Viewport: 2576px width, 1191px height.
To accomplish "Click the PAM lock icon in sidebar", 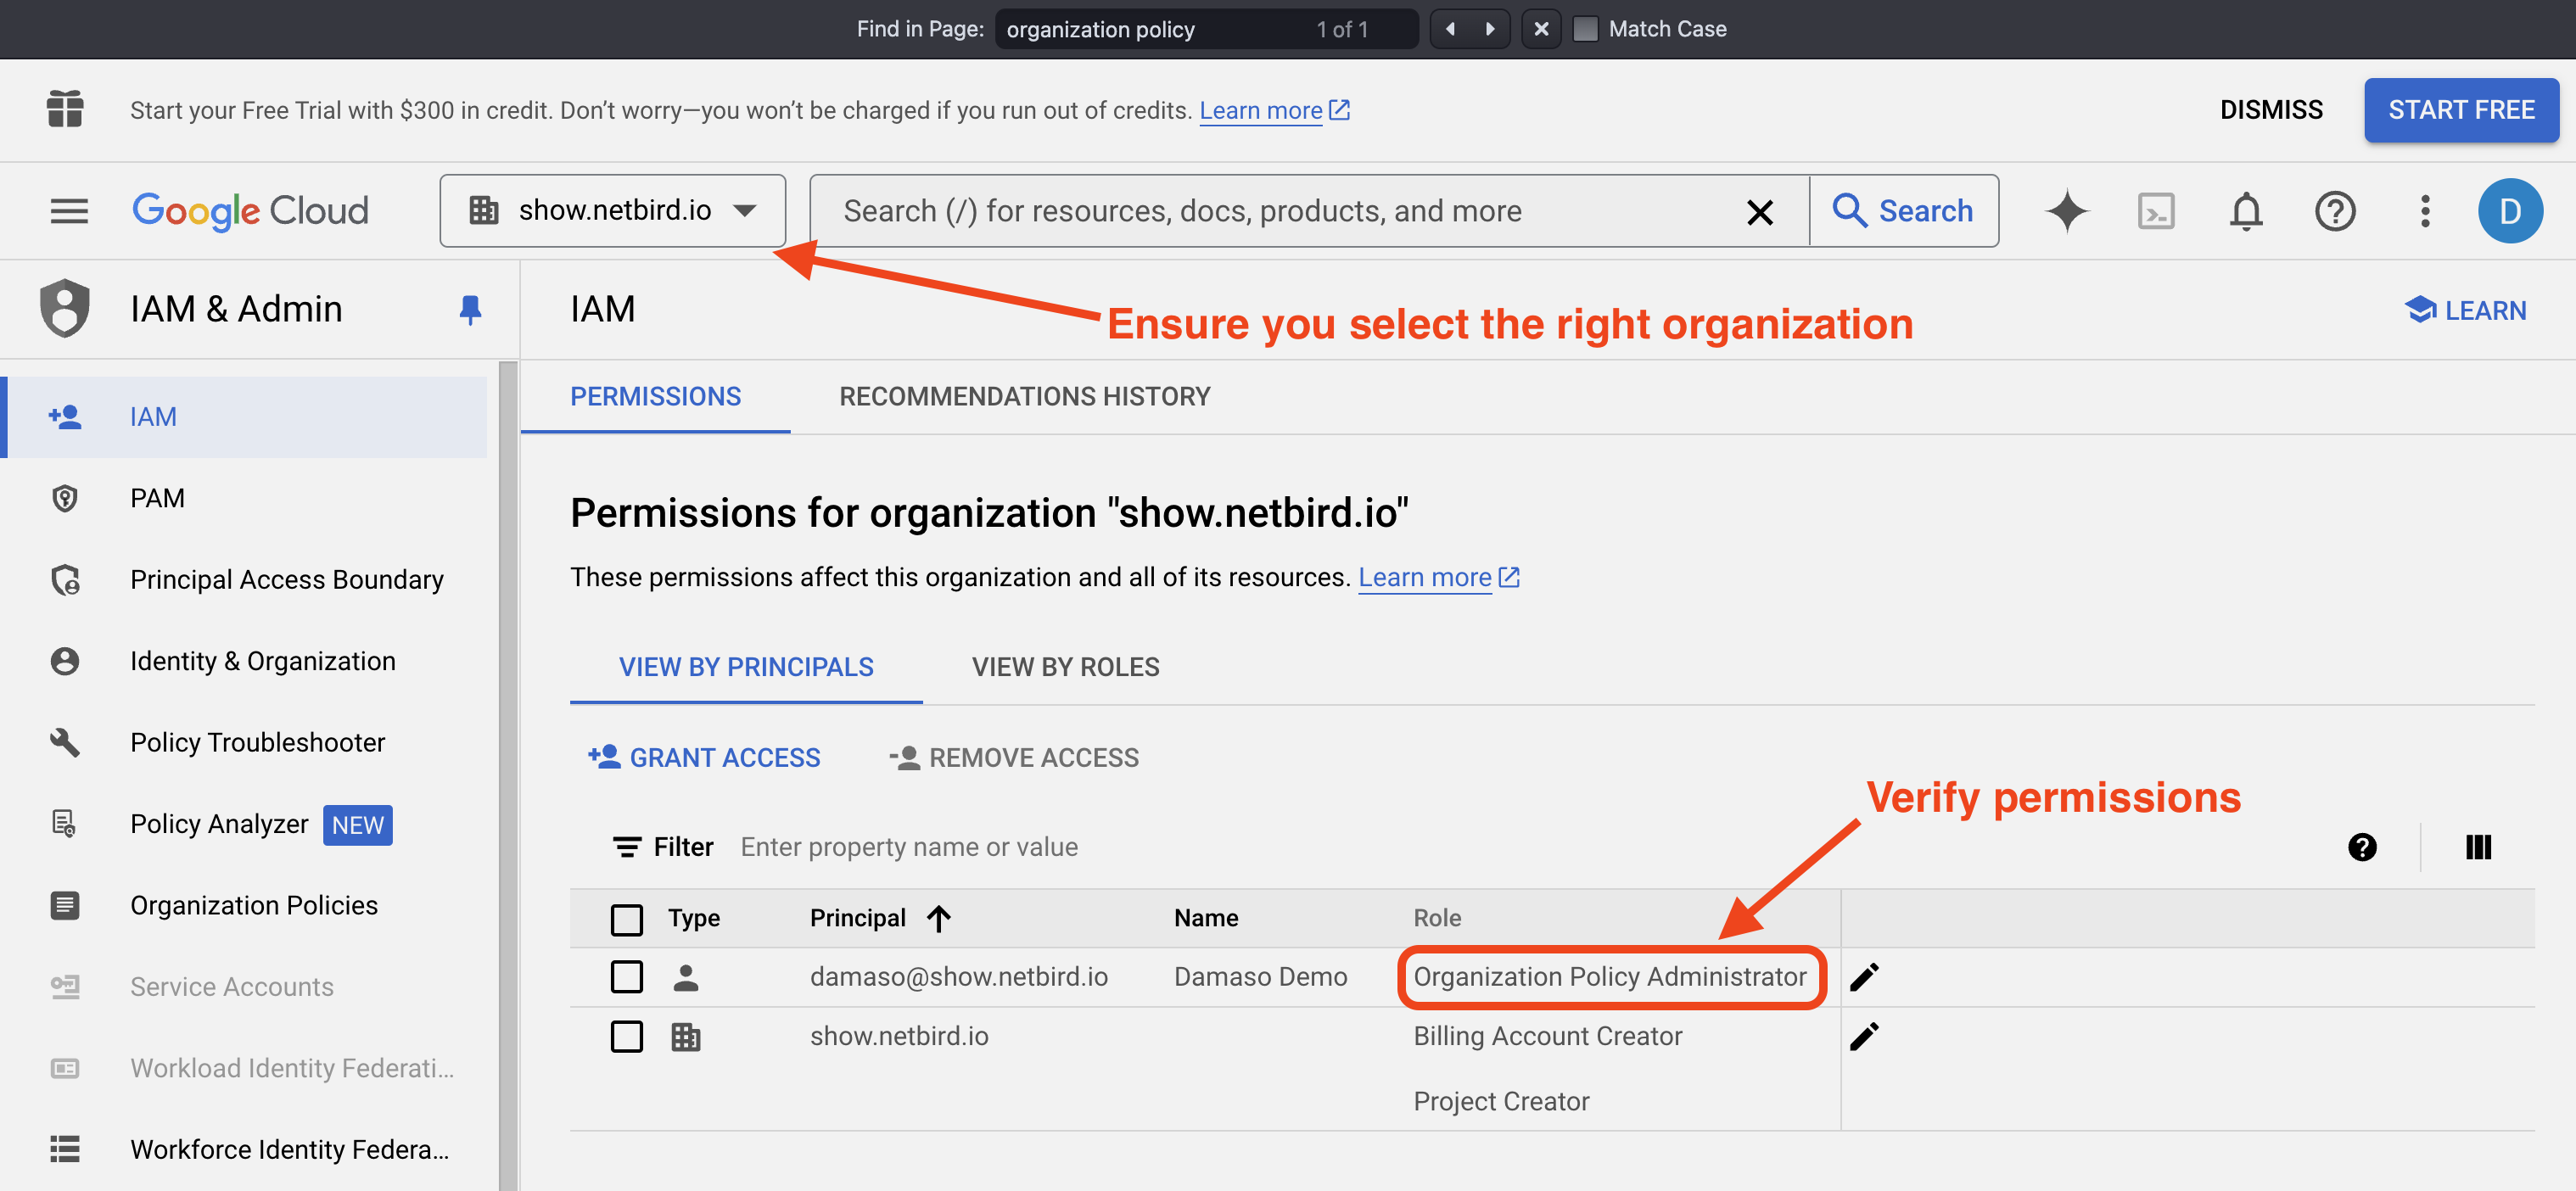I will click(x=65, y=496).
